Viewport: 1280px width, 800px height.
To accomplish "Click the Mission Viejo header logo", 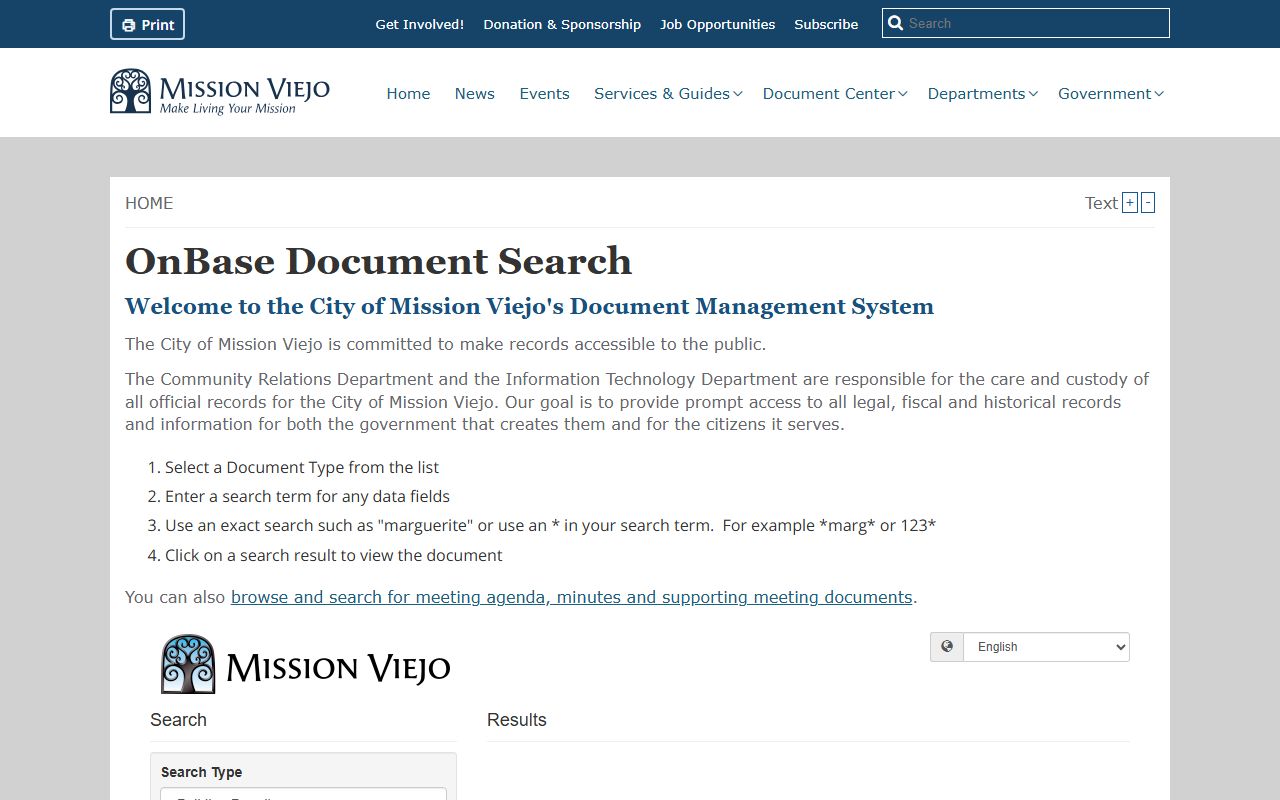I will (220, 92).
